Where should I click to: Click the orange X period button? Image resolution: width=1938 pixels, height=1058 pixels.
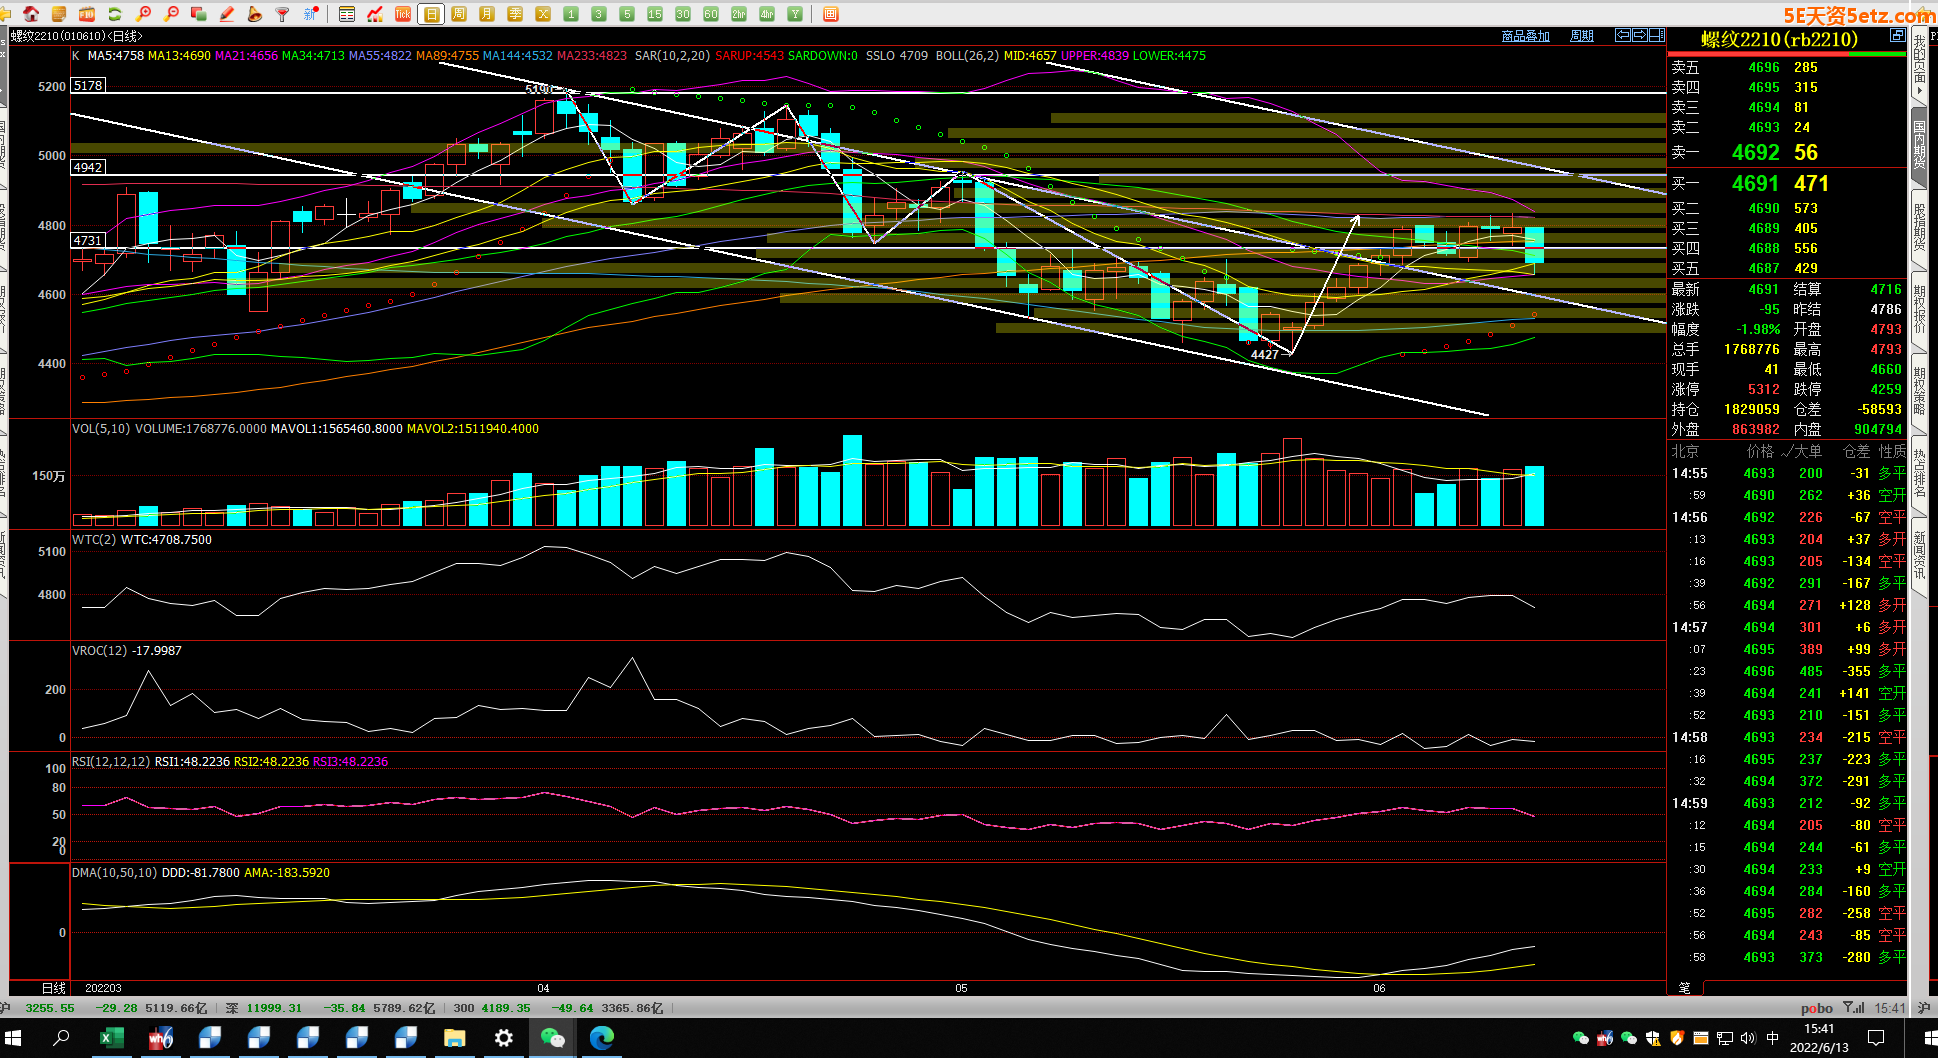543,14
